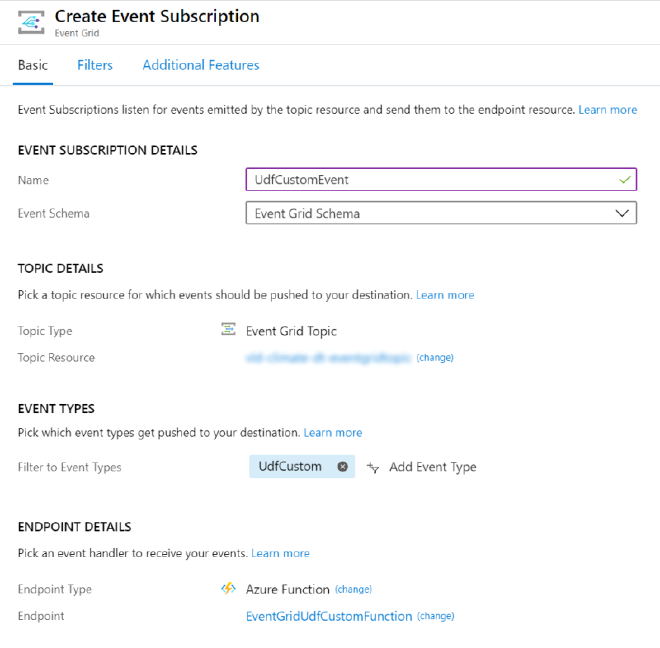The height and width of the screenshot is (648, 660).
Task: Click change next to Topic Resource
Action: click(x=435, y=358)
